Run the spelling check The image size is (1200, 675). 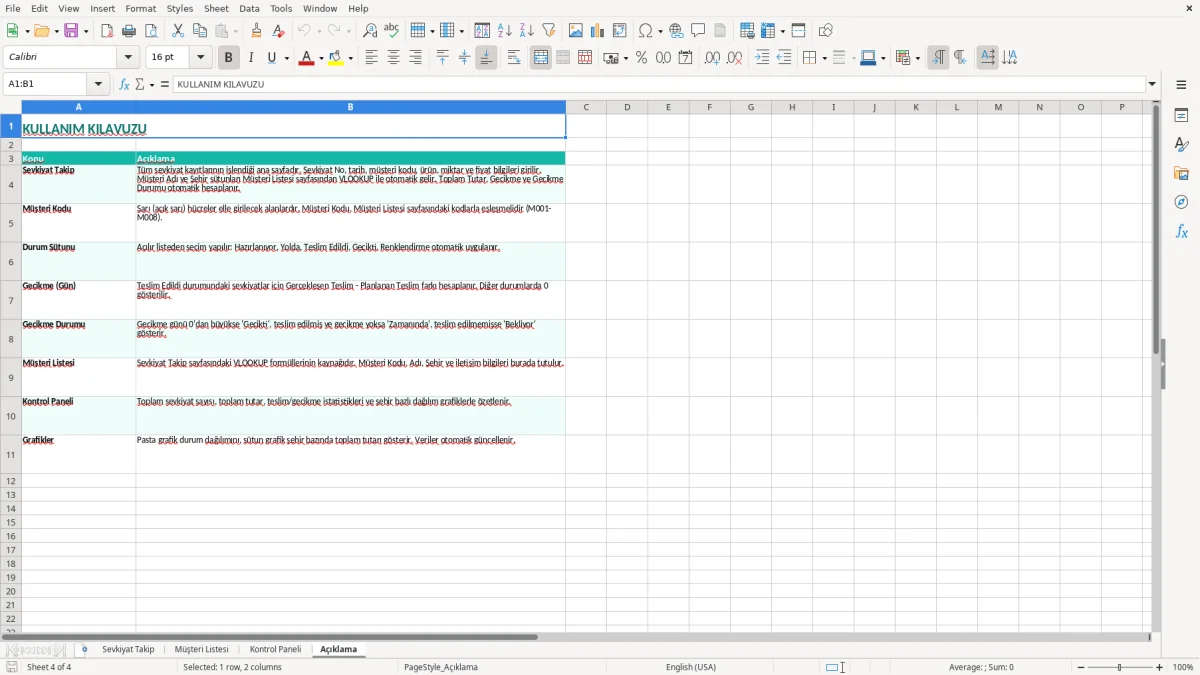pyautogui.click(x=392, y=31)
